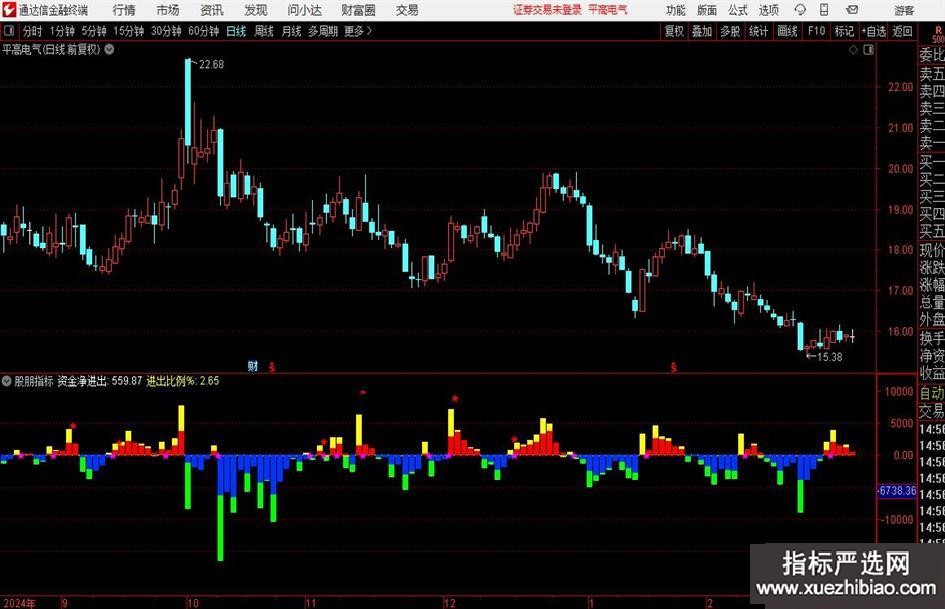Viewport: 945px width, 609px height.
Task: Add stock with the +自选 button
Action: pyautogui.click(x=874, y=31)
